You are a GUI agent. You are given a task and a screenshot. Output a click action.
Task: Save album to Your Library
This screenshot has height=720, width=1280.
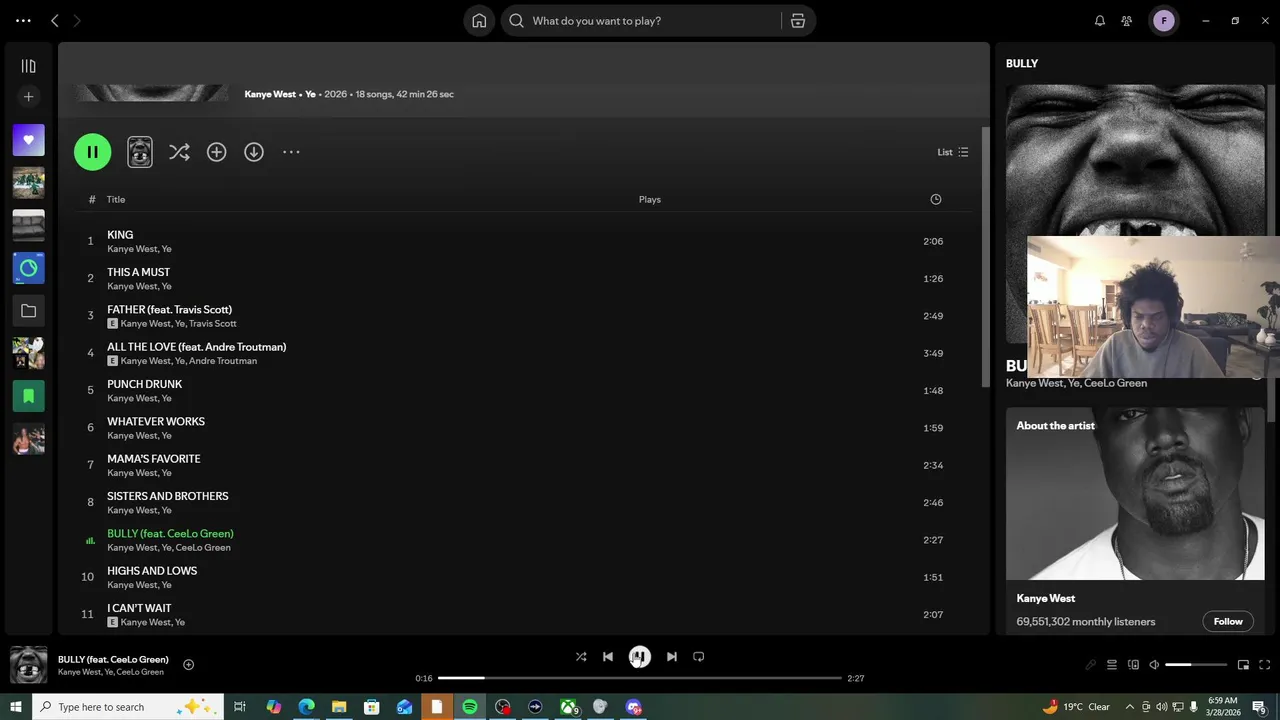tap(216, 152)
